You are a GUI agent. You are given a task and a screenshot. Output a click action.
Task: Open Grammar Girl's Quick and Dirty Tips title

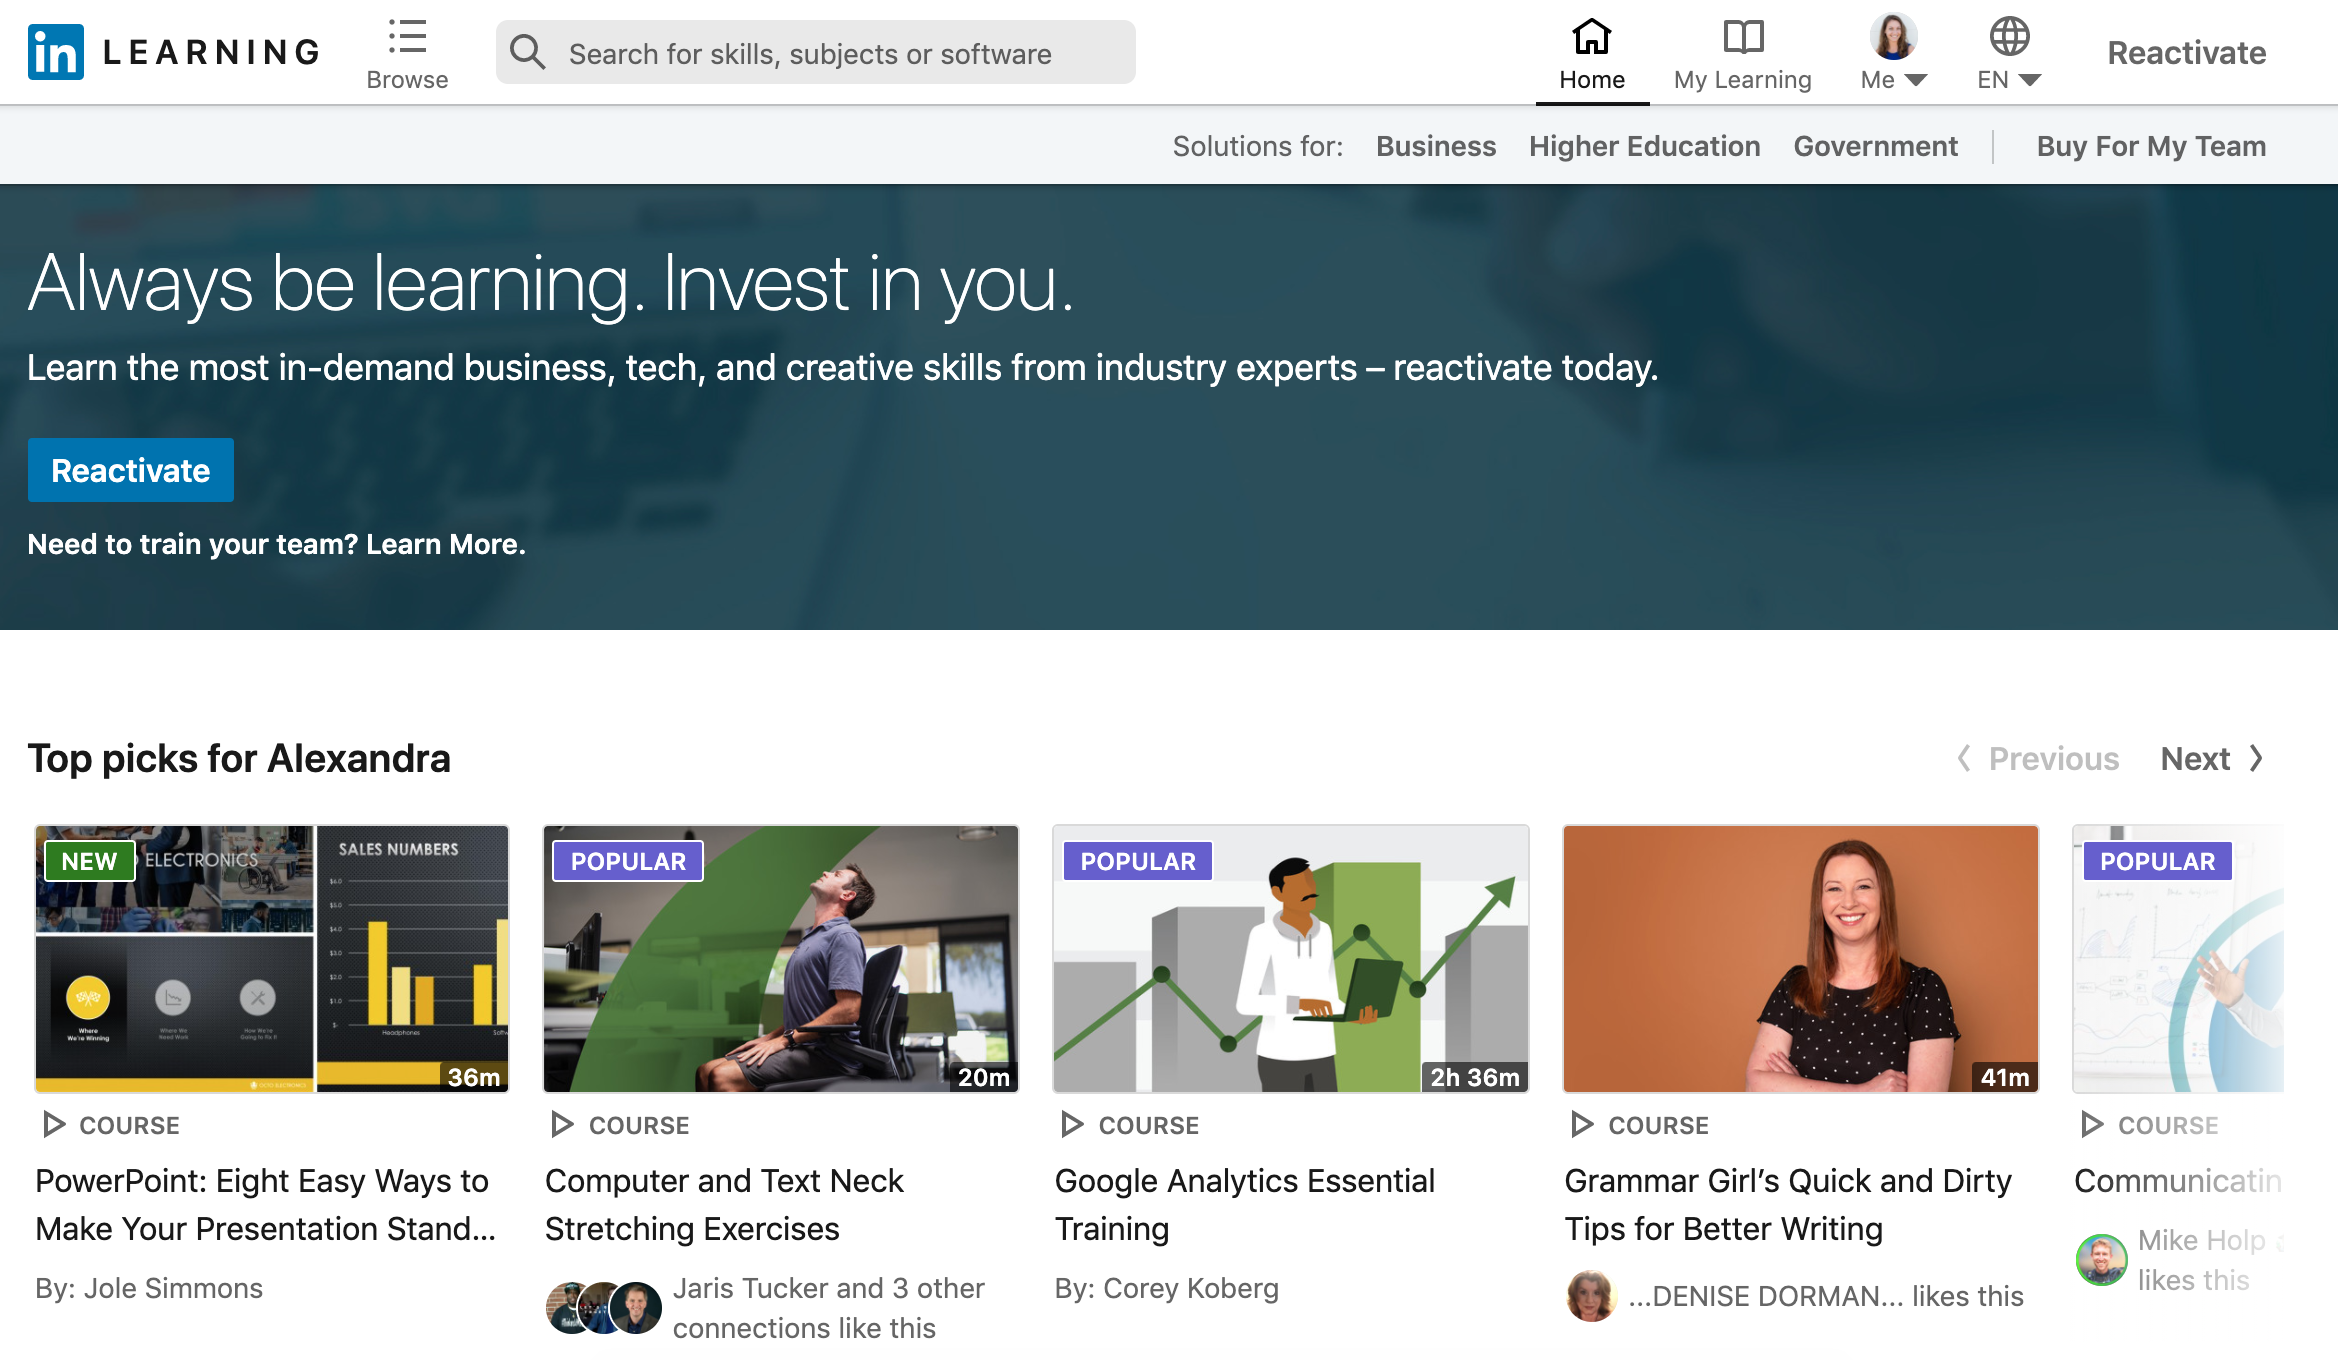[x=1788, y=1205]
